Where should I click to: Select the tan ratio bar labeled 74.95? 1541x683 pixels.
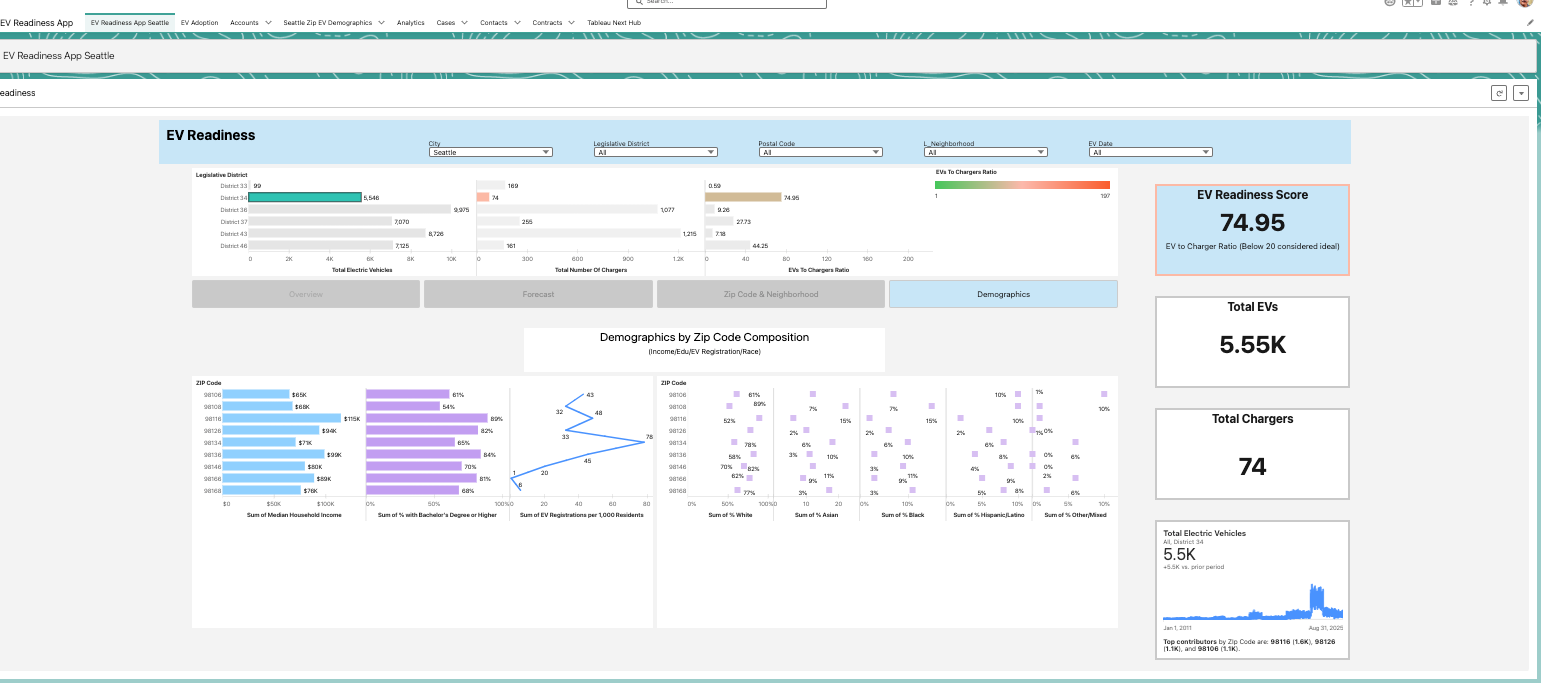click(x=743, y=198)
